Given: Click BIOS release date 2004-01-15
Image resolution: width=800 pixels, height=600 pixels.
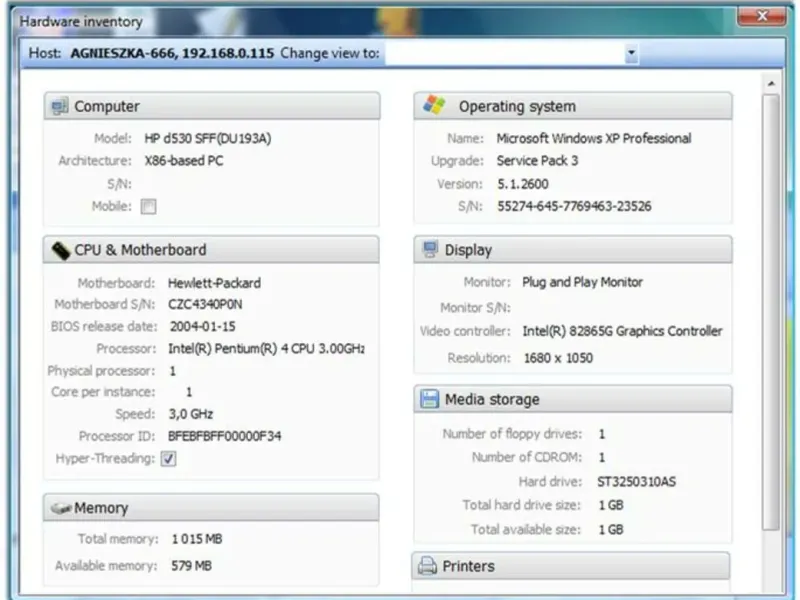Looking at the screenshot, I should (203, 327).
